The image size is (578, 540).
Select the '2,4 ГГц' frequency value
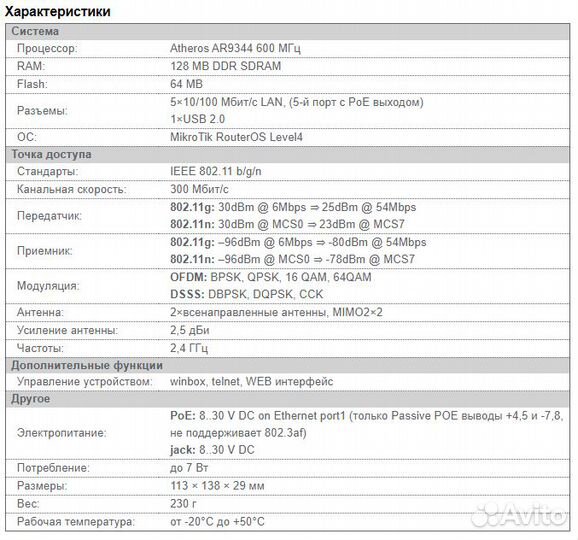[189, 348]
